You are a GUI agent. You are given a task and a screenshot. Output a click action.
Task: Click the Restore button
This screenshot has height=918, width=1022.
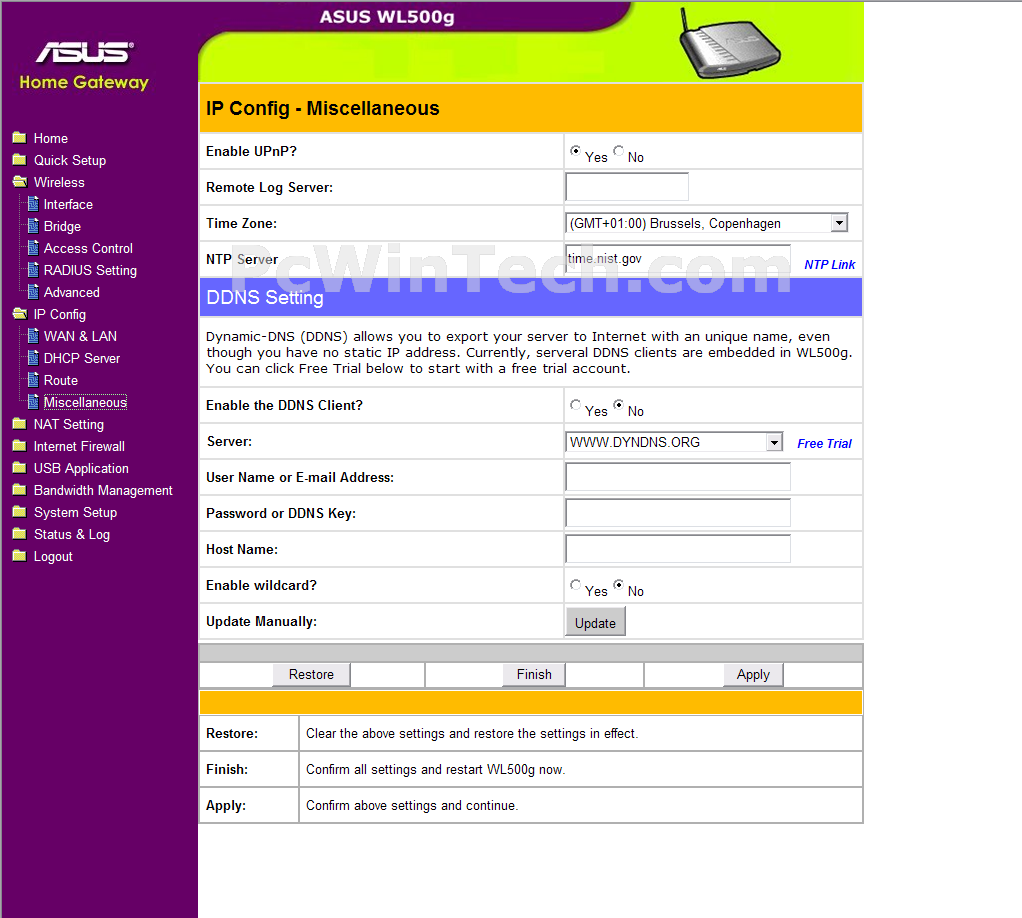tap(311, 674)
